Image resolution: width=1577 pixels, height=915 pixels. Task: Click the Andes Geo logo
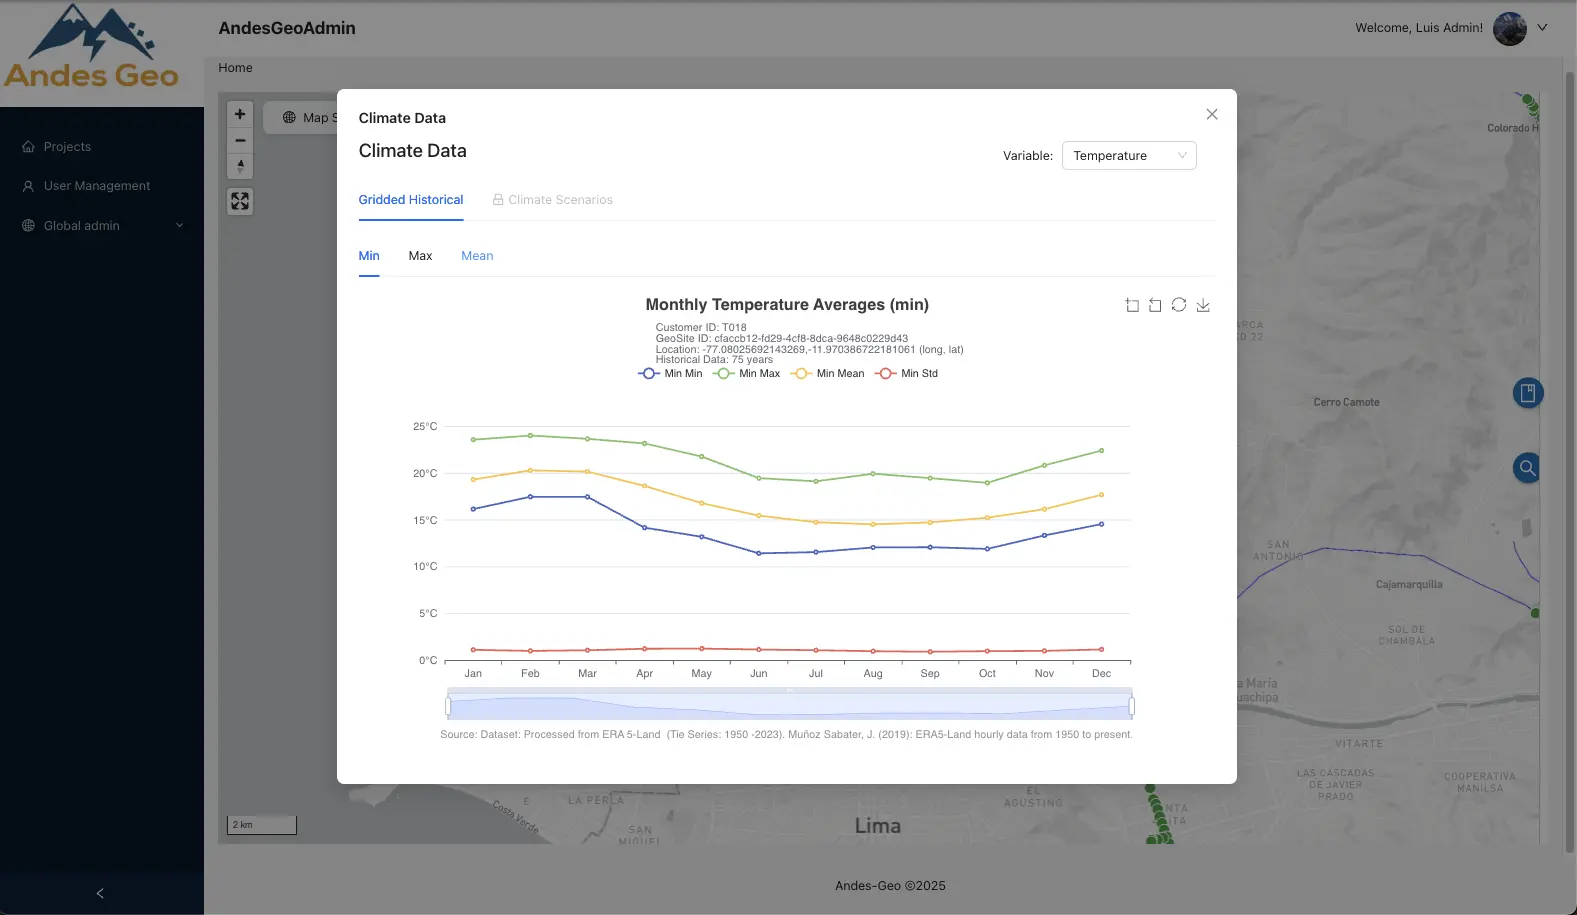point(92,48)
